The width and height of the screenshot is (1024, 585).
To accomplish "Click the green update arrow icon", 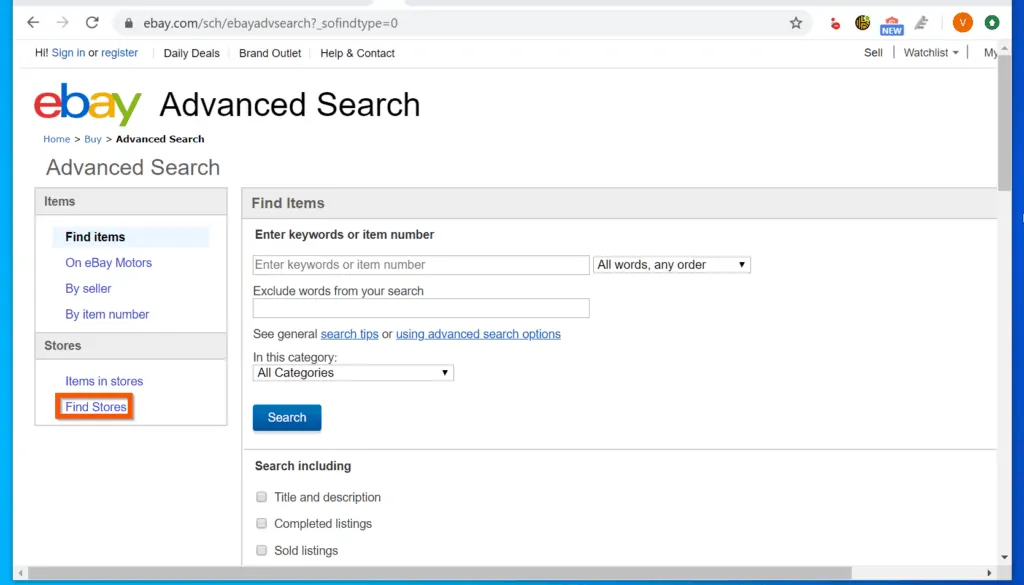I will (x=991, y=23).
